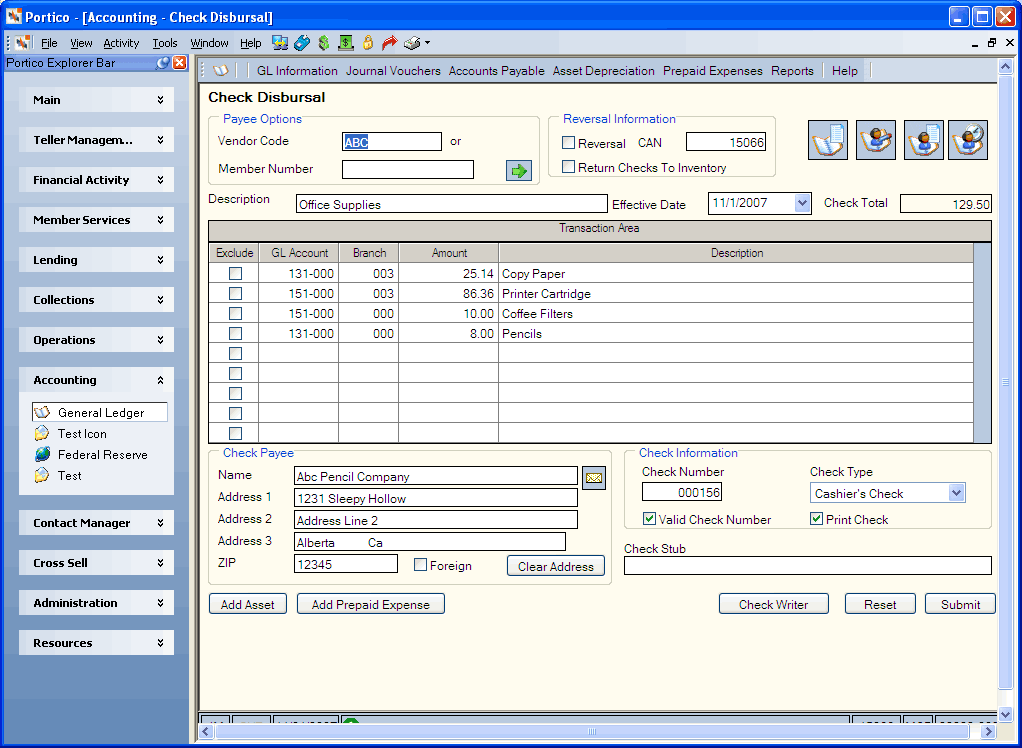The image size is (1022, 748).
Task: Click the Reset button
Action: coord(880,604)
